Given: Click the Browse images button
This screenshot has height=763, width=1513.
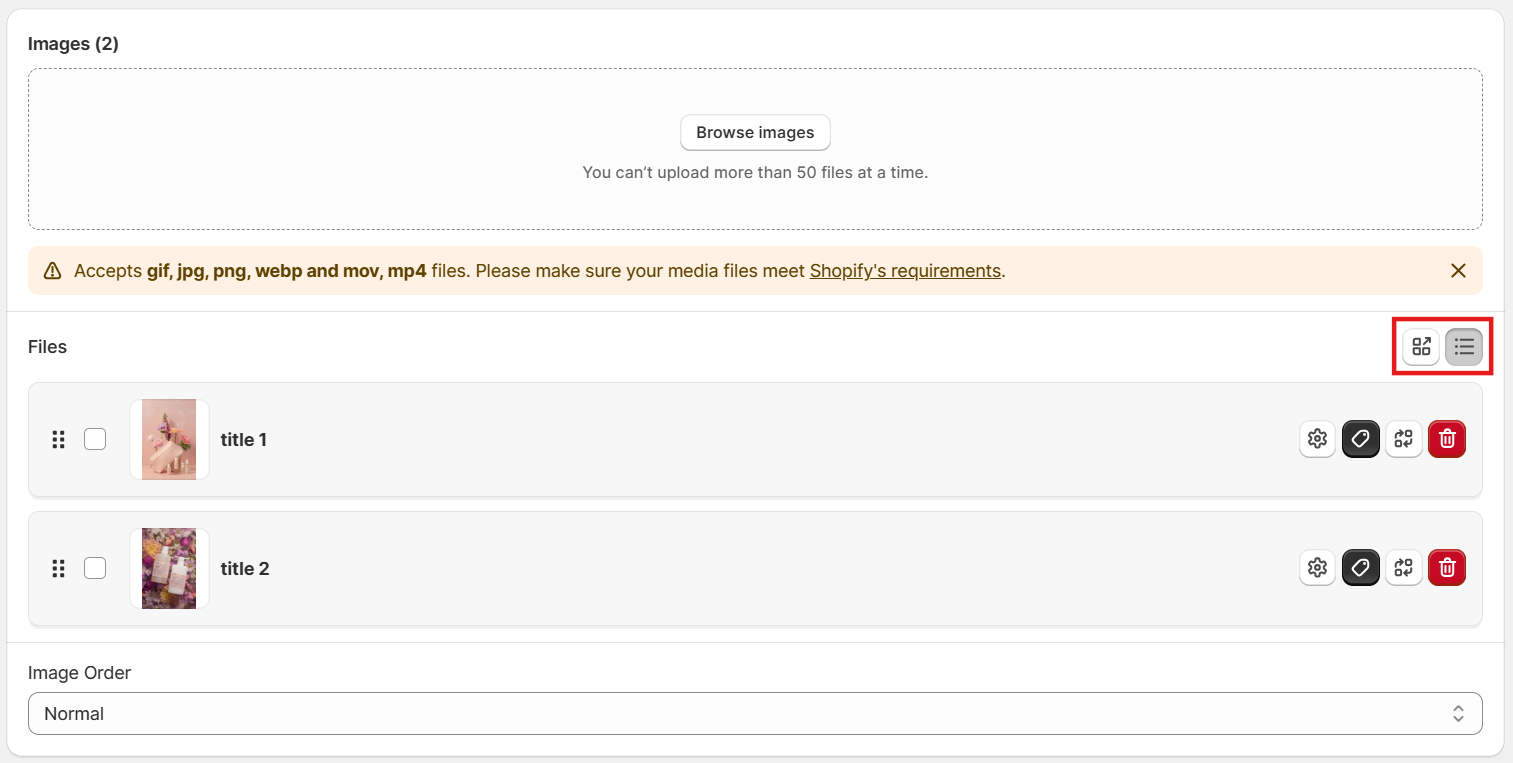Looking at the screenshot, I should point(755,132).
